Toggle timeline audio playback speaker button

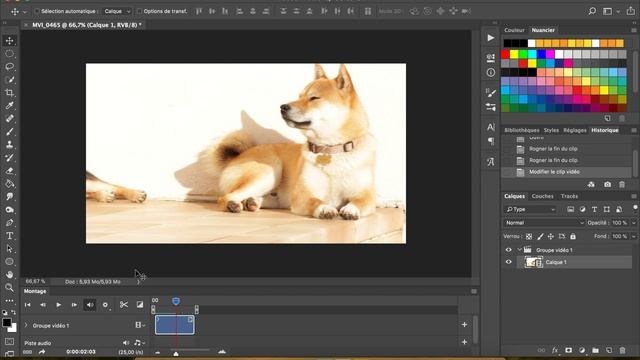(x=90, y=304)
